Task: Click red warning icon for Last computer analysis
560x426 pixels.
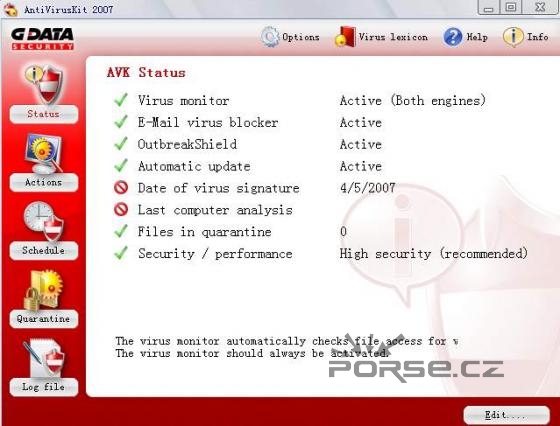Action: 121,210
